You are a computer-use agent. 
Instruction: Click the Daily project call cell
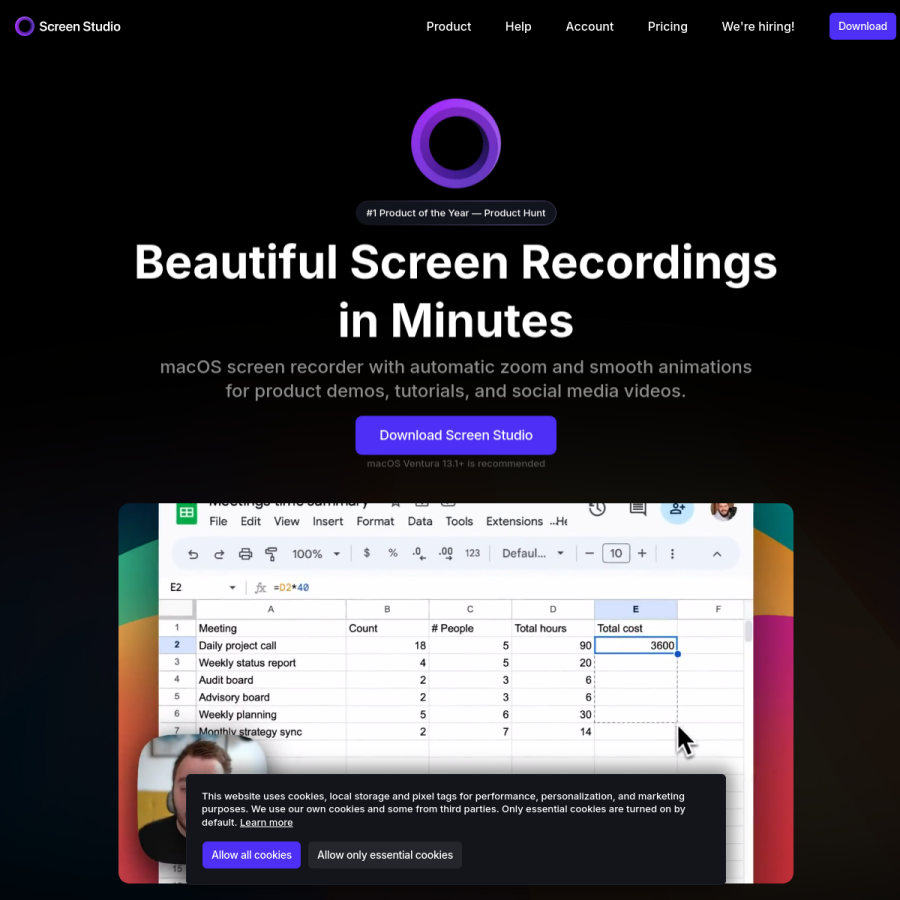(271, 645)
